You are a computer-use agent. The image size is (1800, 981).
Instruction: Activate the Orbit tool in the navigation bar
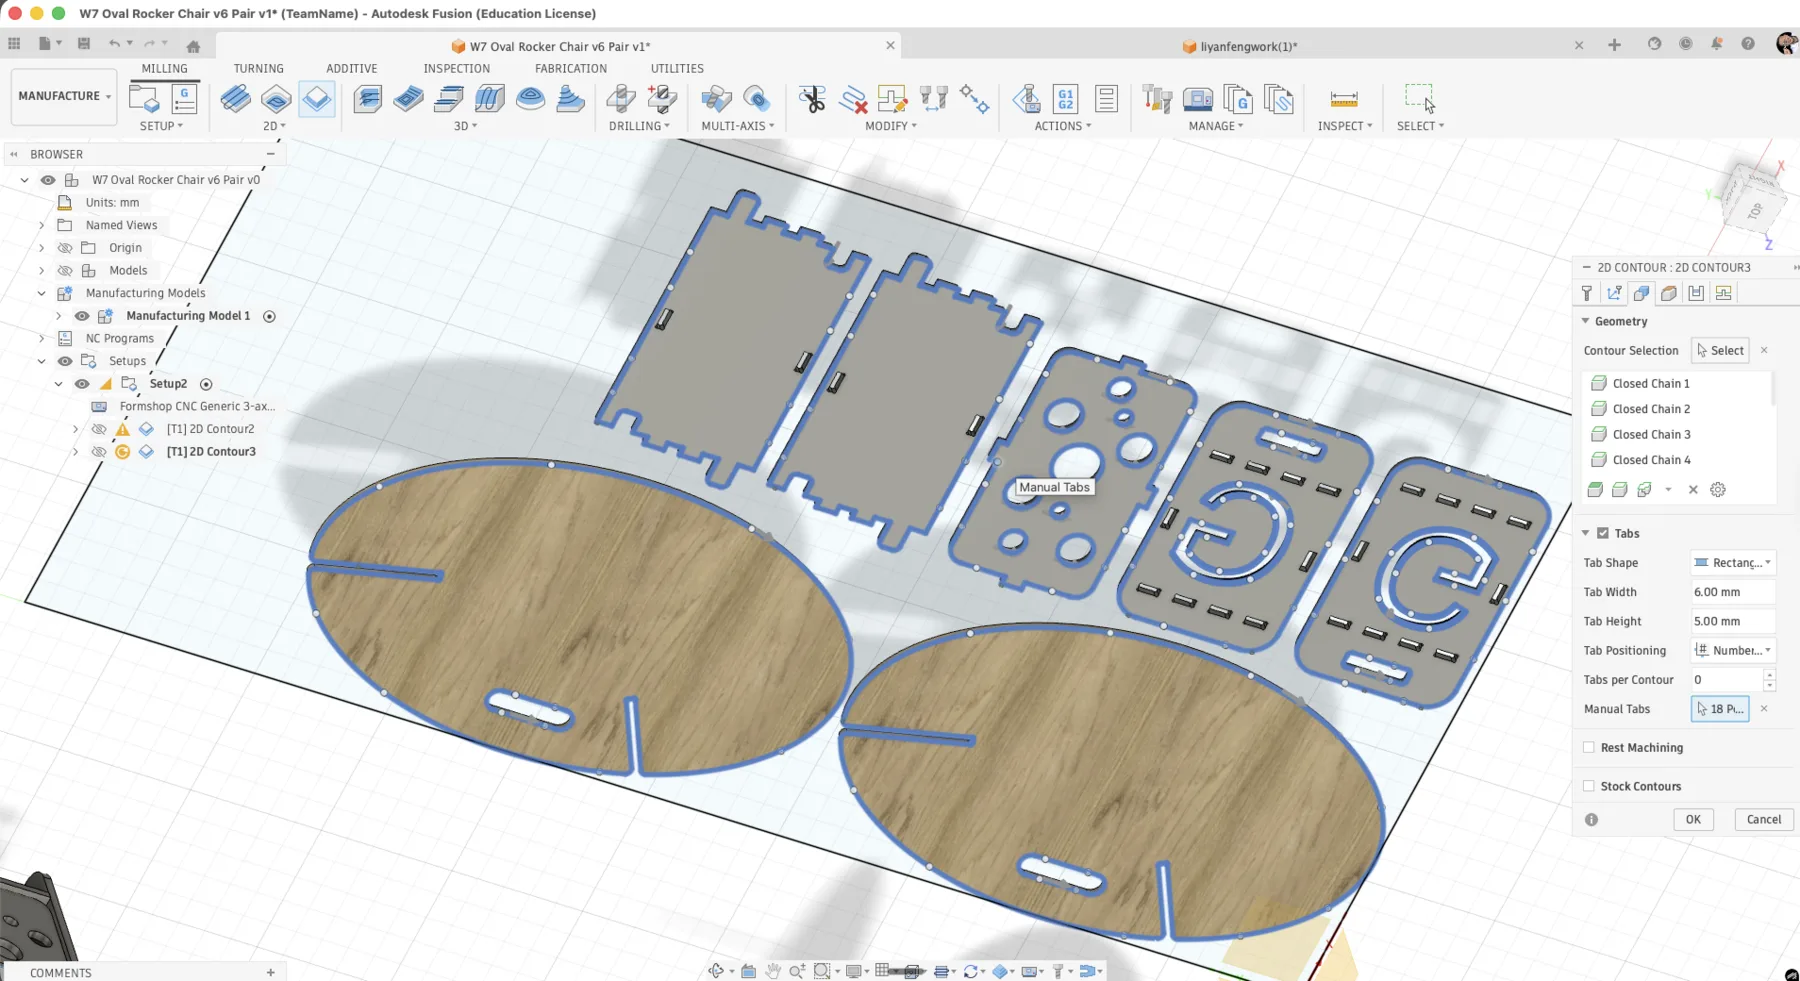(717, 969)
